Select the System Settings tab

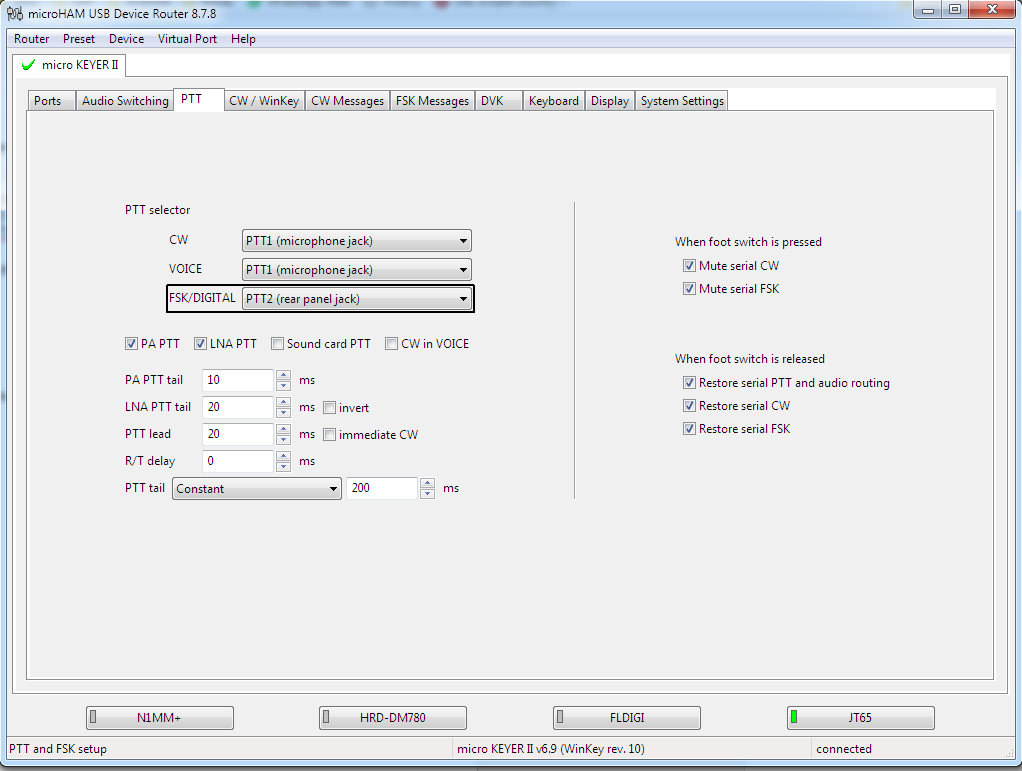click(x=681, y=100)
